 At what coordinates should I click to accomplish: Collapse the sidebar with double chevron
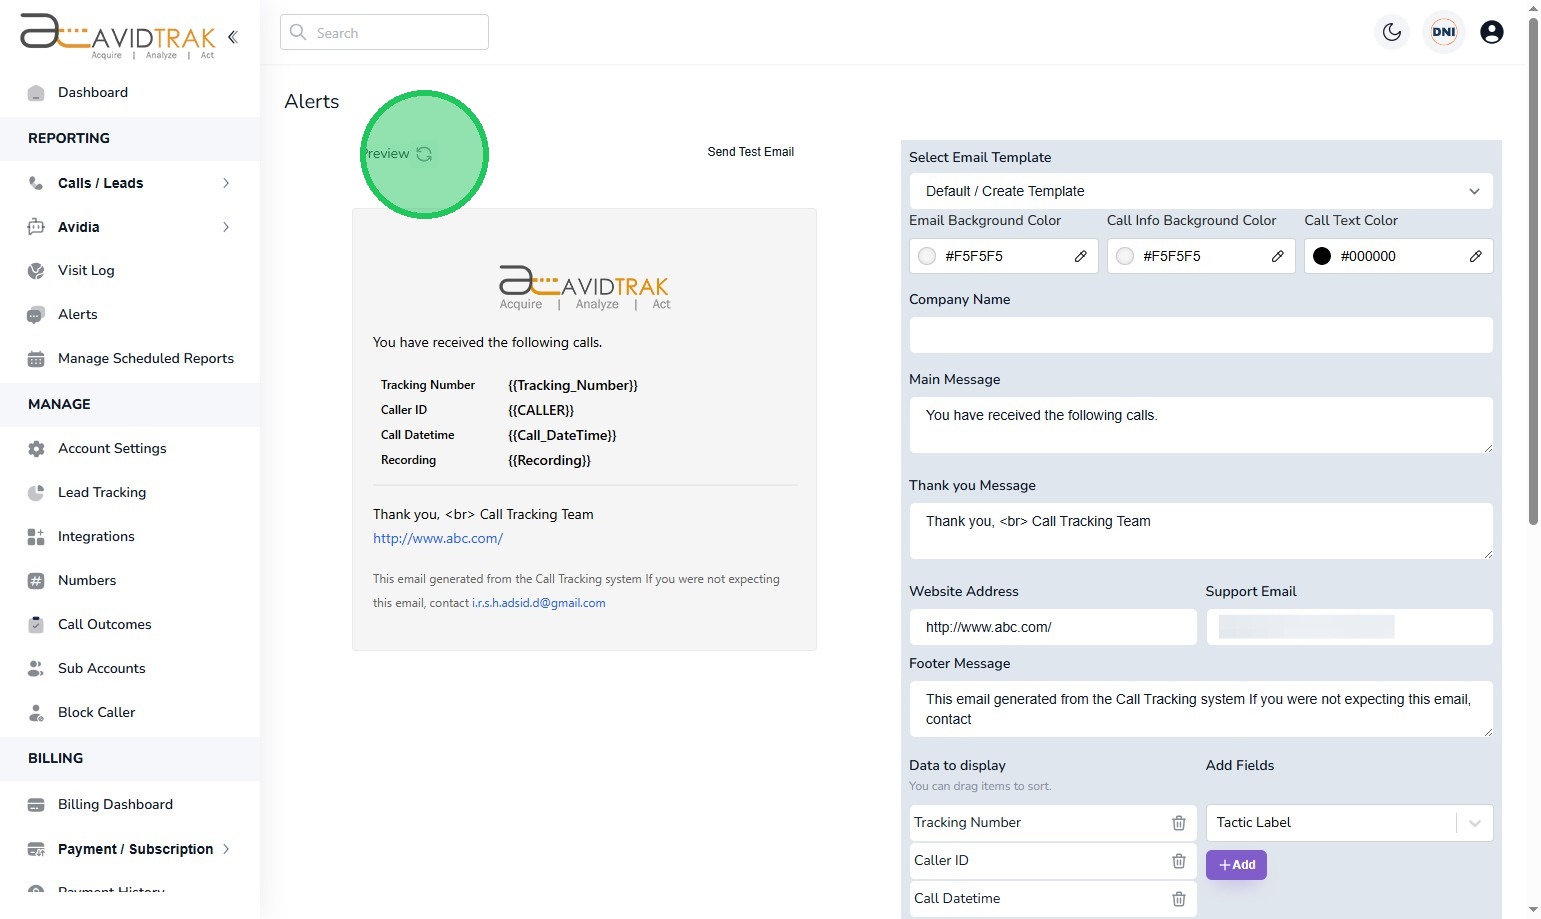pos(233,37)
